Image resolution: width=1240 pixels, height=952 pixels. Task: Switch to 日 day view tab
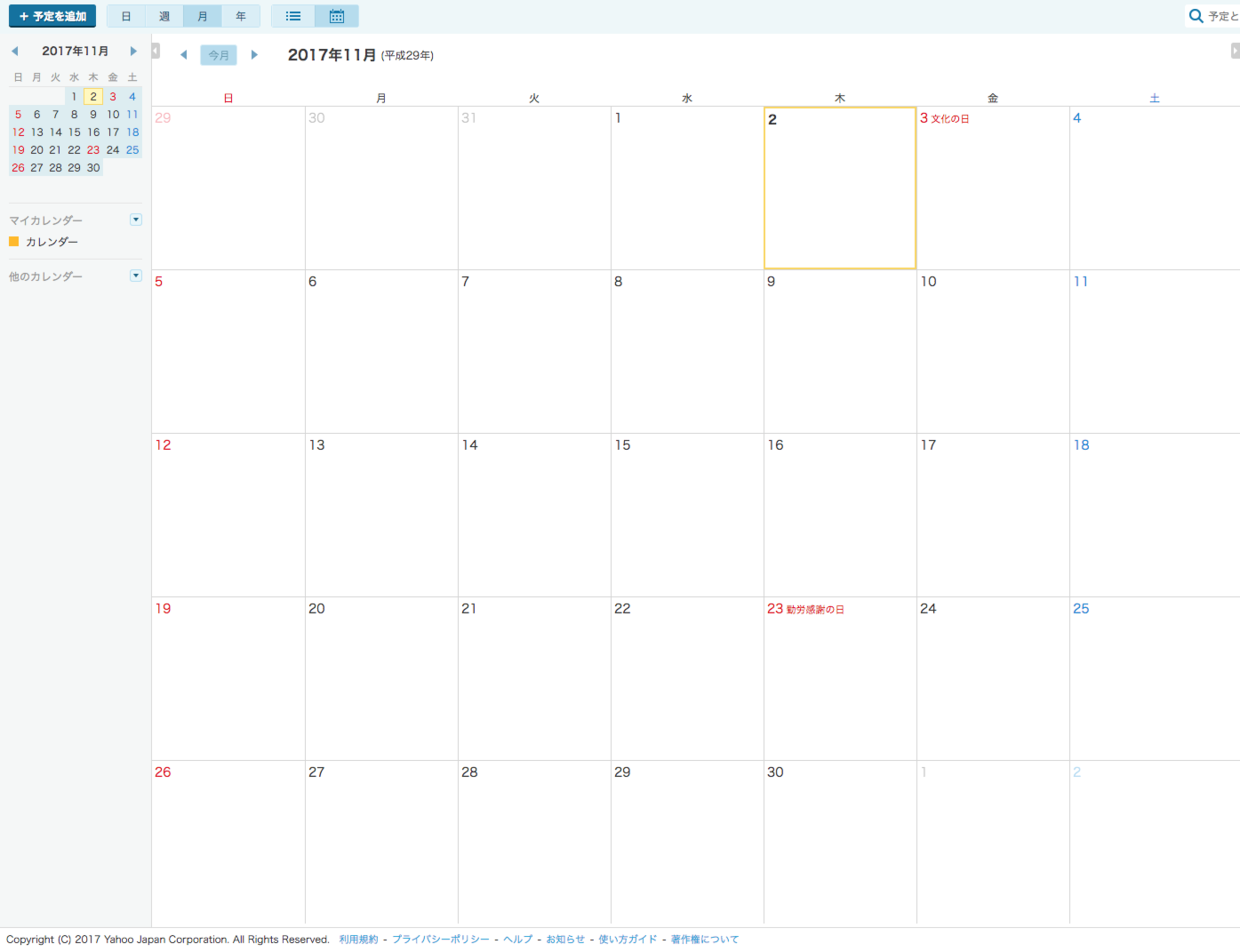[126, 16]
